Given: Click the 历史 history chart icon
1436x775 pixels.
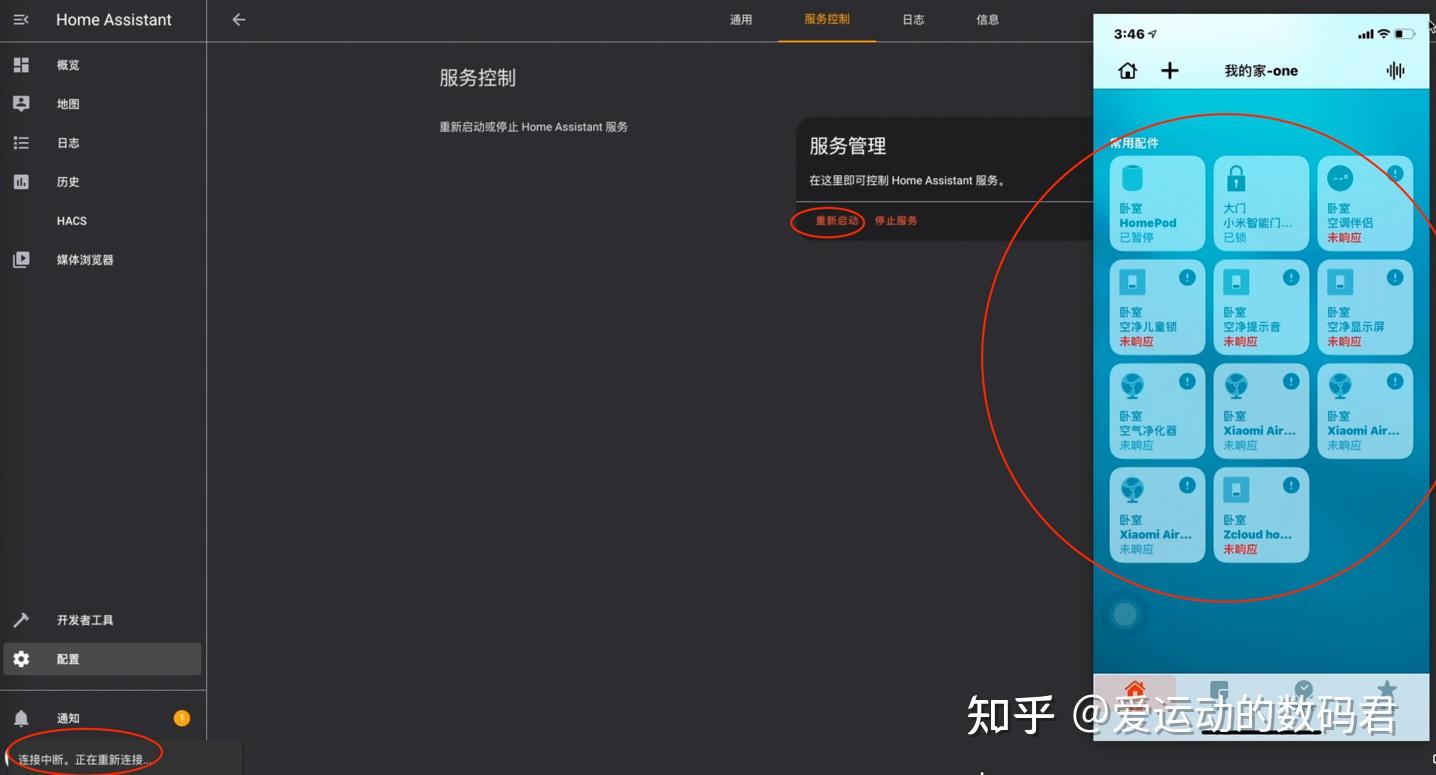Looking at the screenshot, I should [21, 181].
